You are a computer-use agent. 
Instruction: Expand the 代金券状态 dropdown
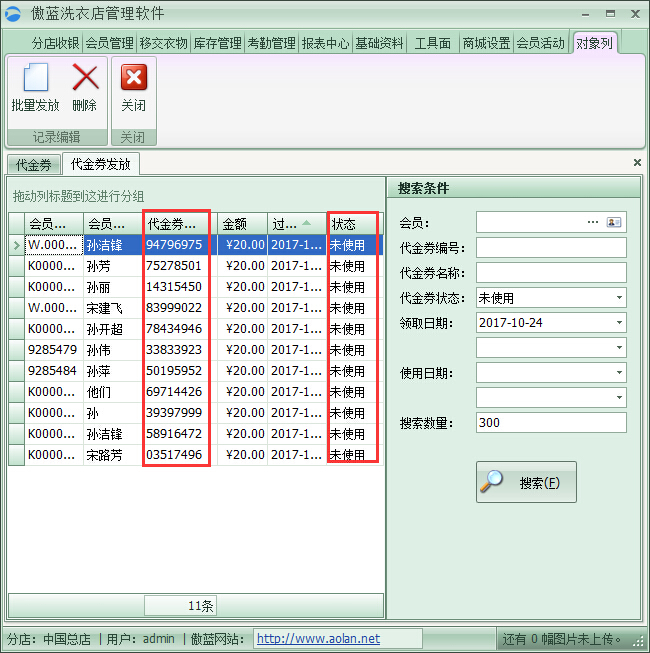tap(619, 298)
